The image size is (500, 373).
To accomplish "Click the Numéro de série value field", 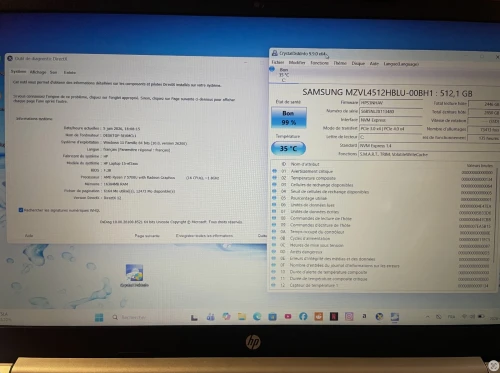I will 391,111.
